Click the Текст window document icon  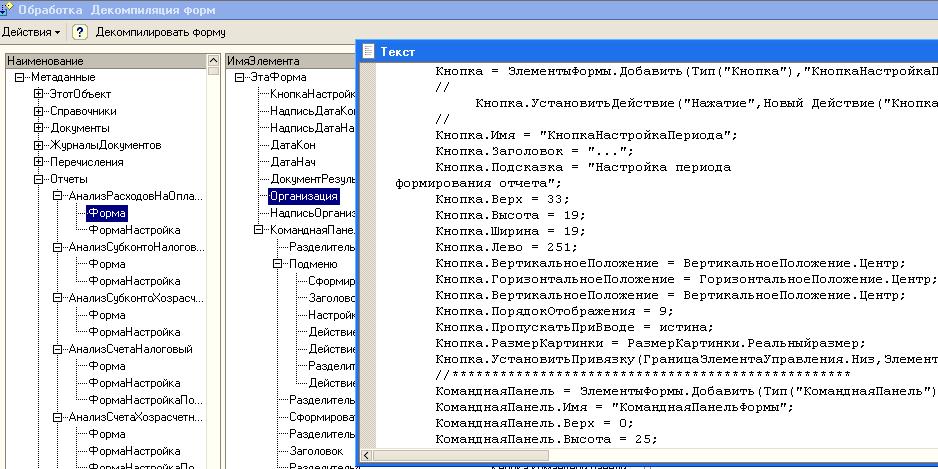[368, 51]
